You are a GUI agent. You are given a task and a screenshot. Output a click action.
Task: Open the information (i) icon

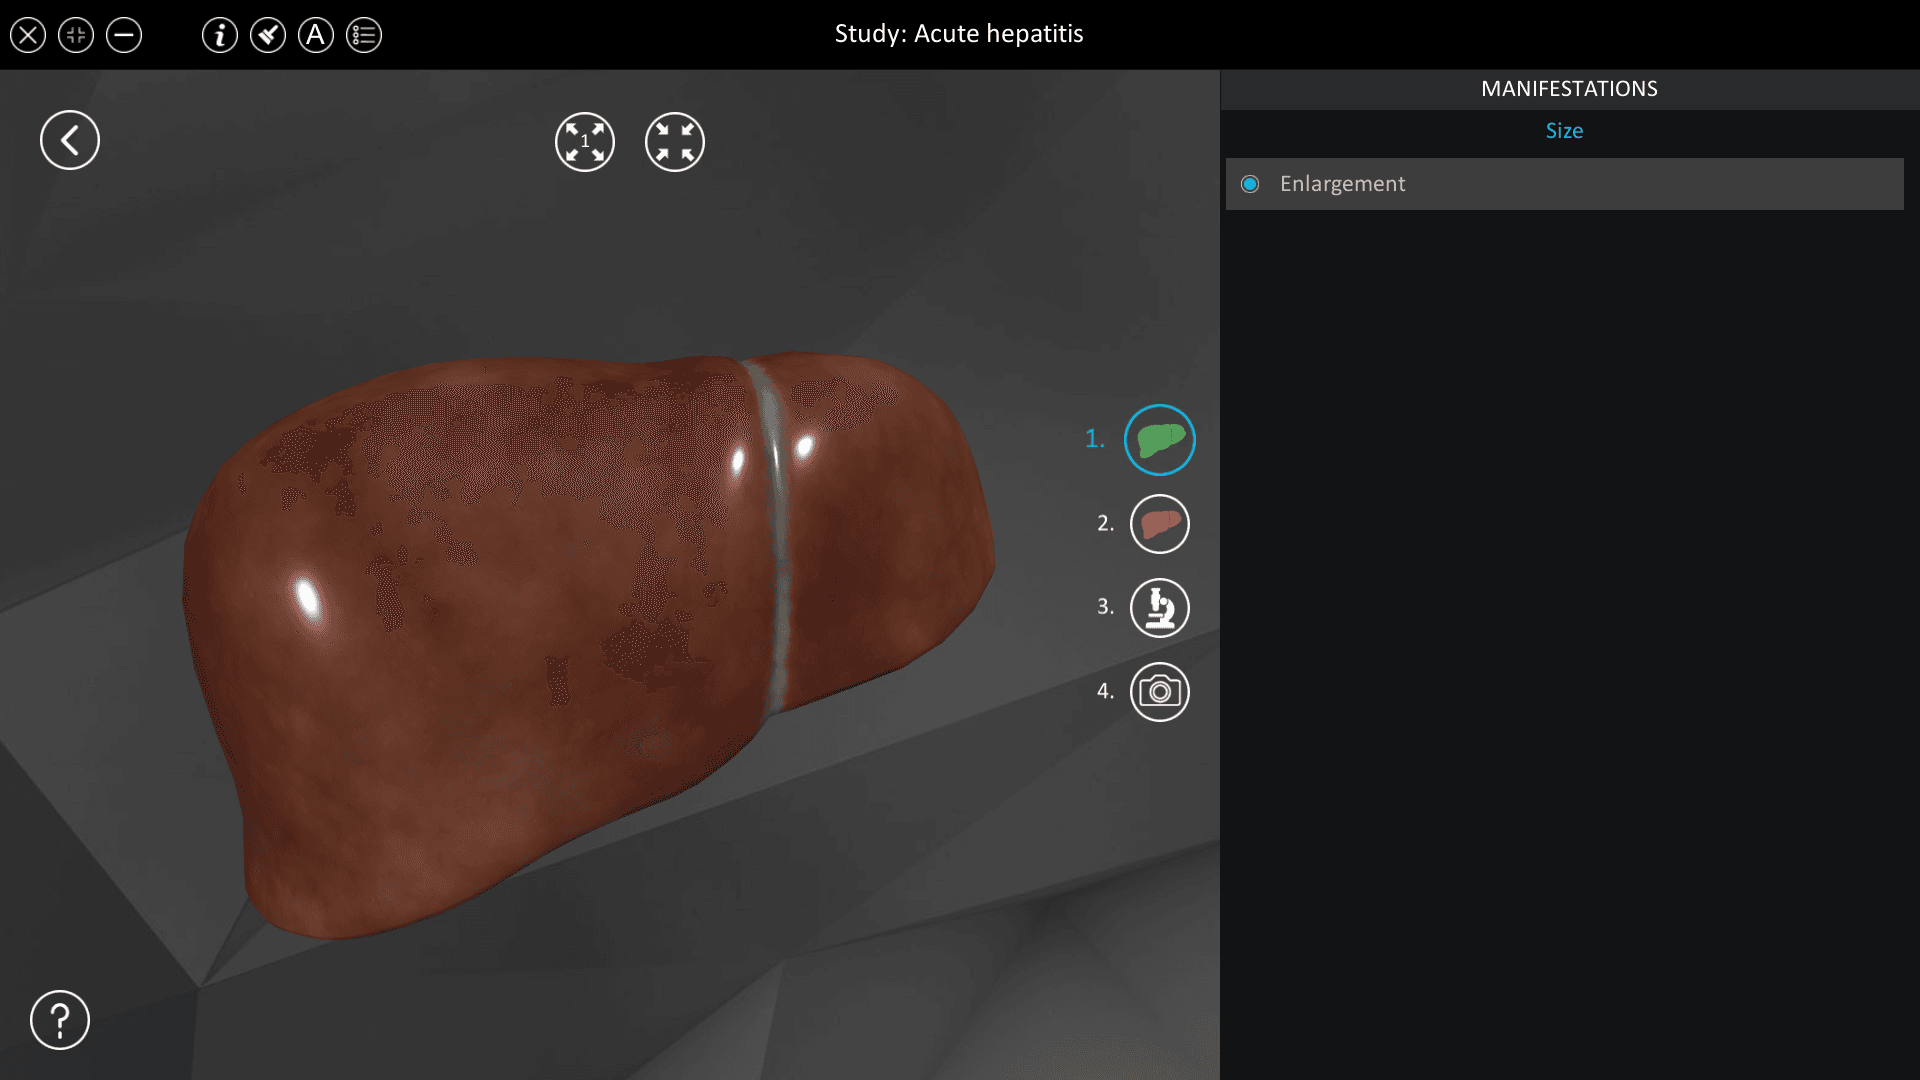(x=220, y=35)
